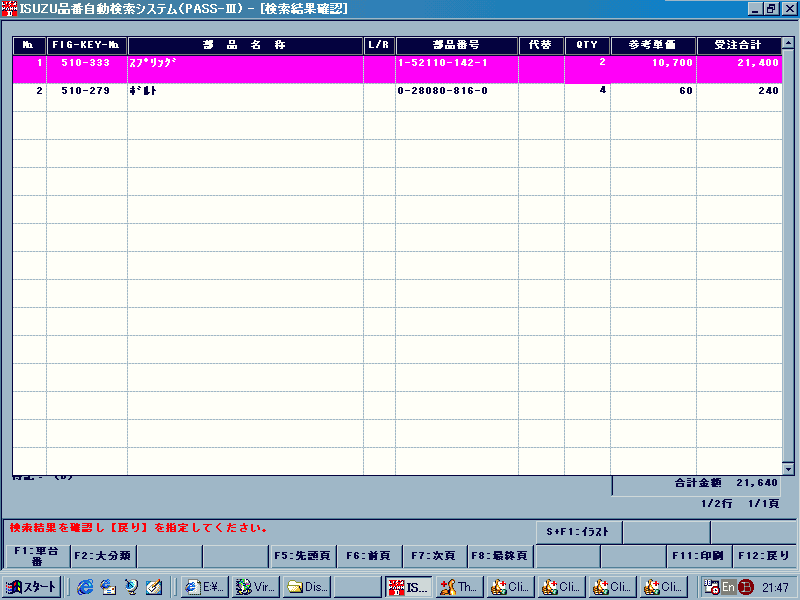Viewport: 800px width, 600px height.
Task: Click the 1/1頁 page indicator
Action: coord(764,504)
